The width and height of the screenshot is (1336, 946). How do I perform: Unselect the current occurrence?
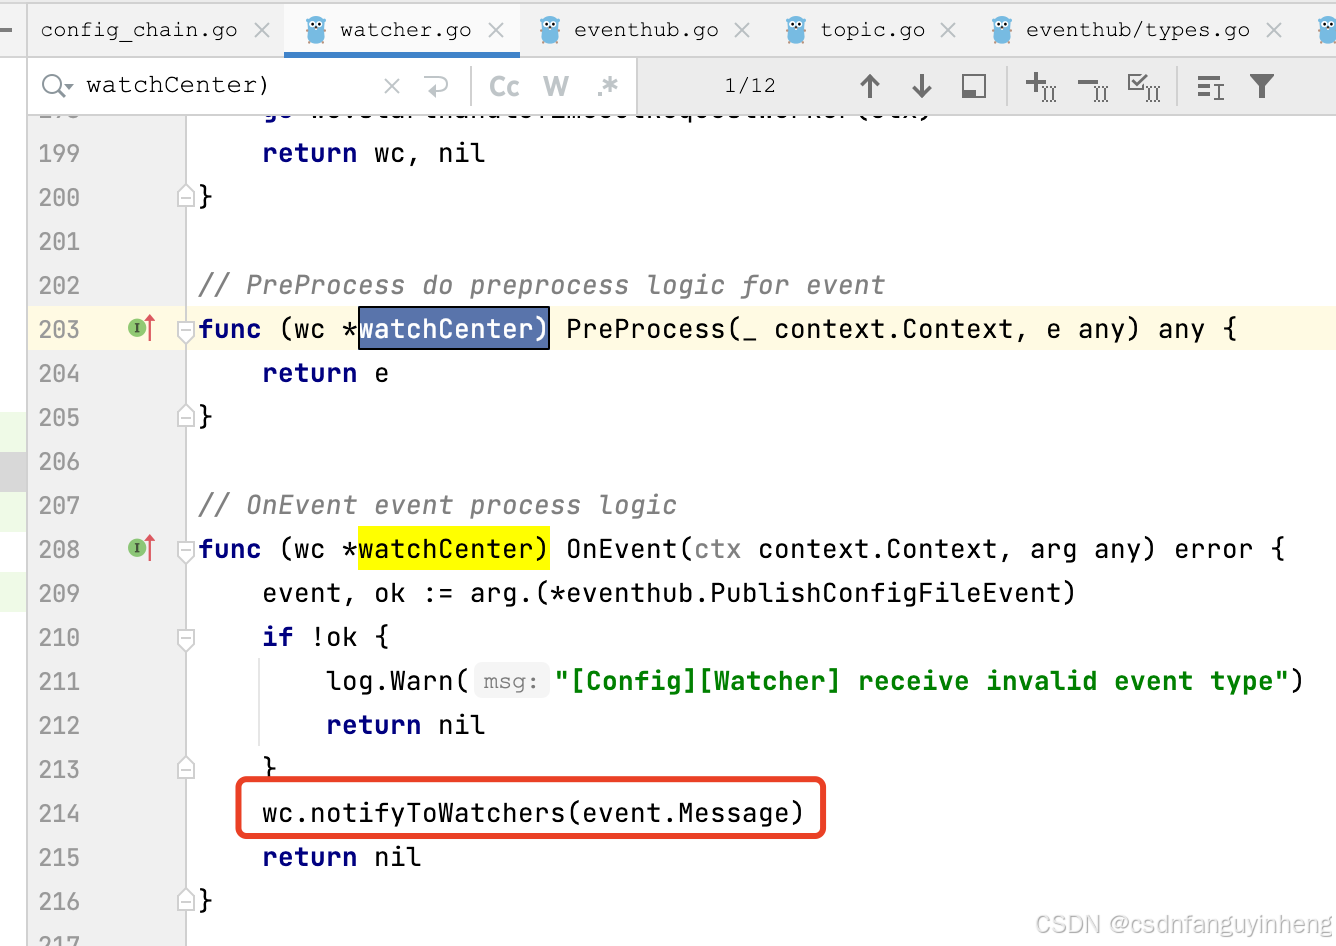(x=1093, y=89)
